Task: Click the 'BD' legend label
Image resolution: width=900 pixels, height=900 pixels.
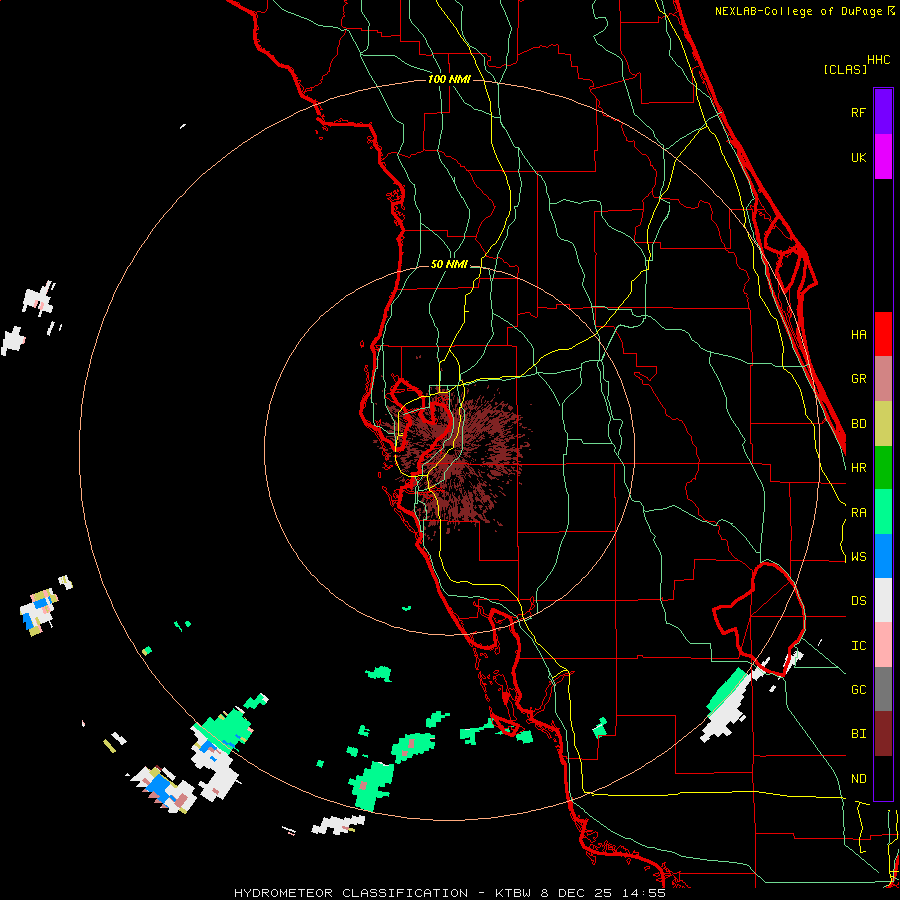Action: [858, 424]
